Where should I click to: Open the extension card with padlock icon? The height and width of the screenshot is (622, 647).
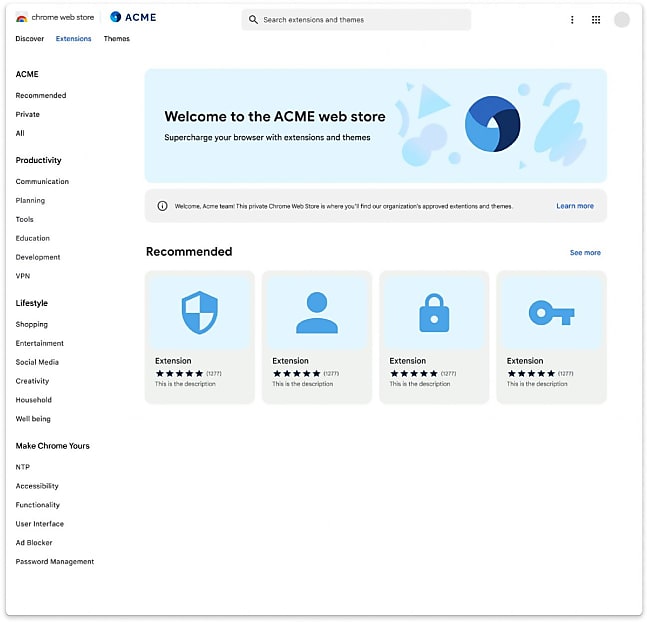click(434, 337)
